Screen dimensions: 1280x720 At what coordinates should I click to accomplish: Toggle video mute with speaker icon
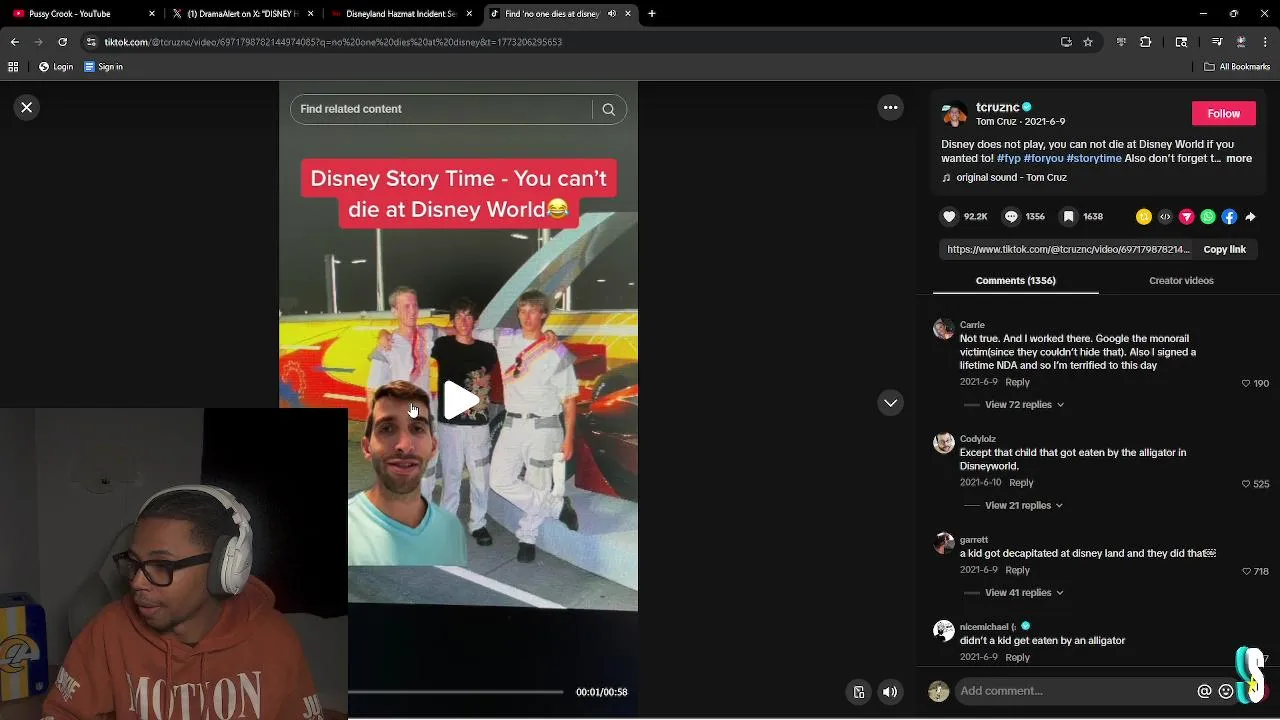point(889,692)
